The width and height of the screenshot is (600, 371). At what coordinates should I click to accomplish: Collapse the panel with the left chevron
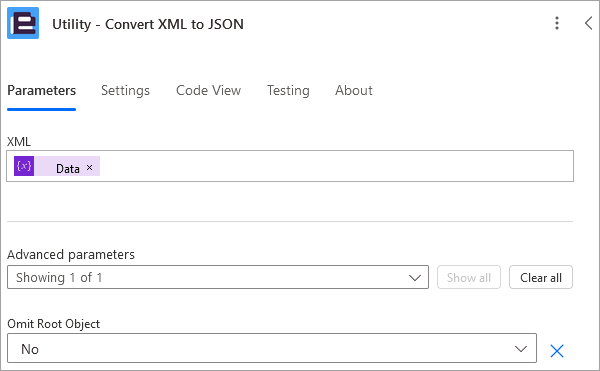click(589, 23)
